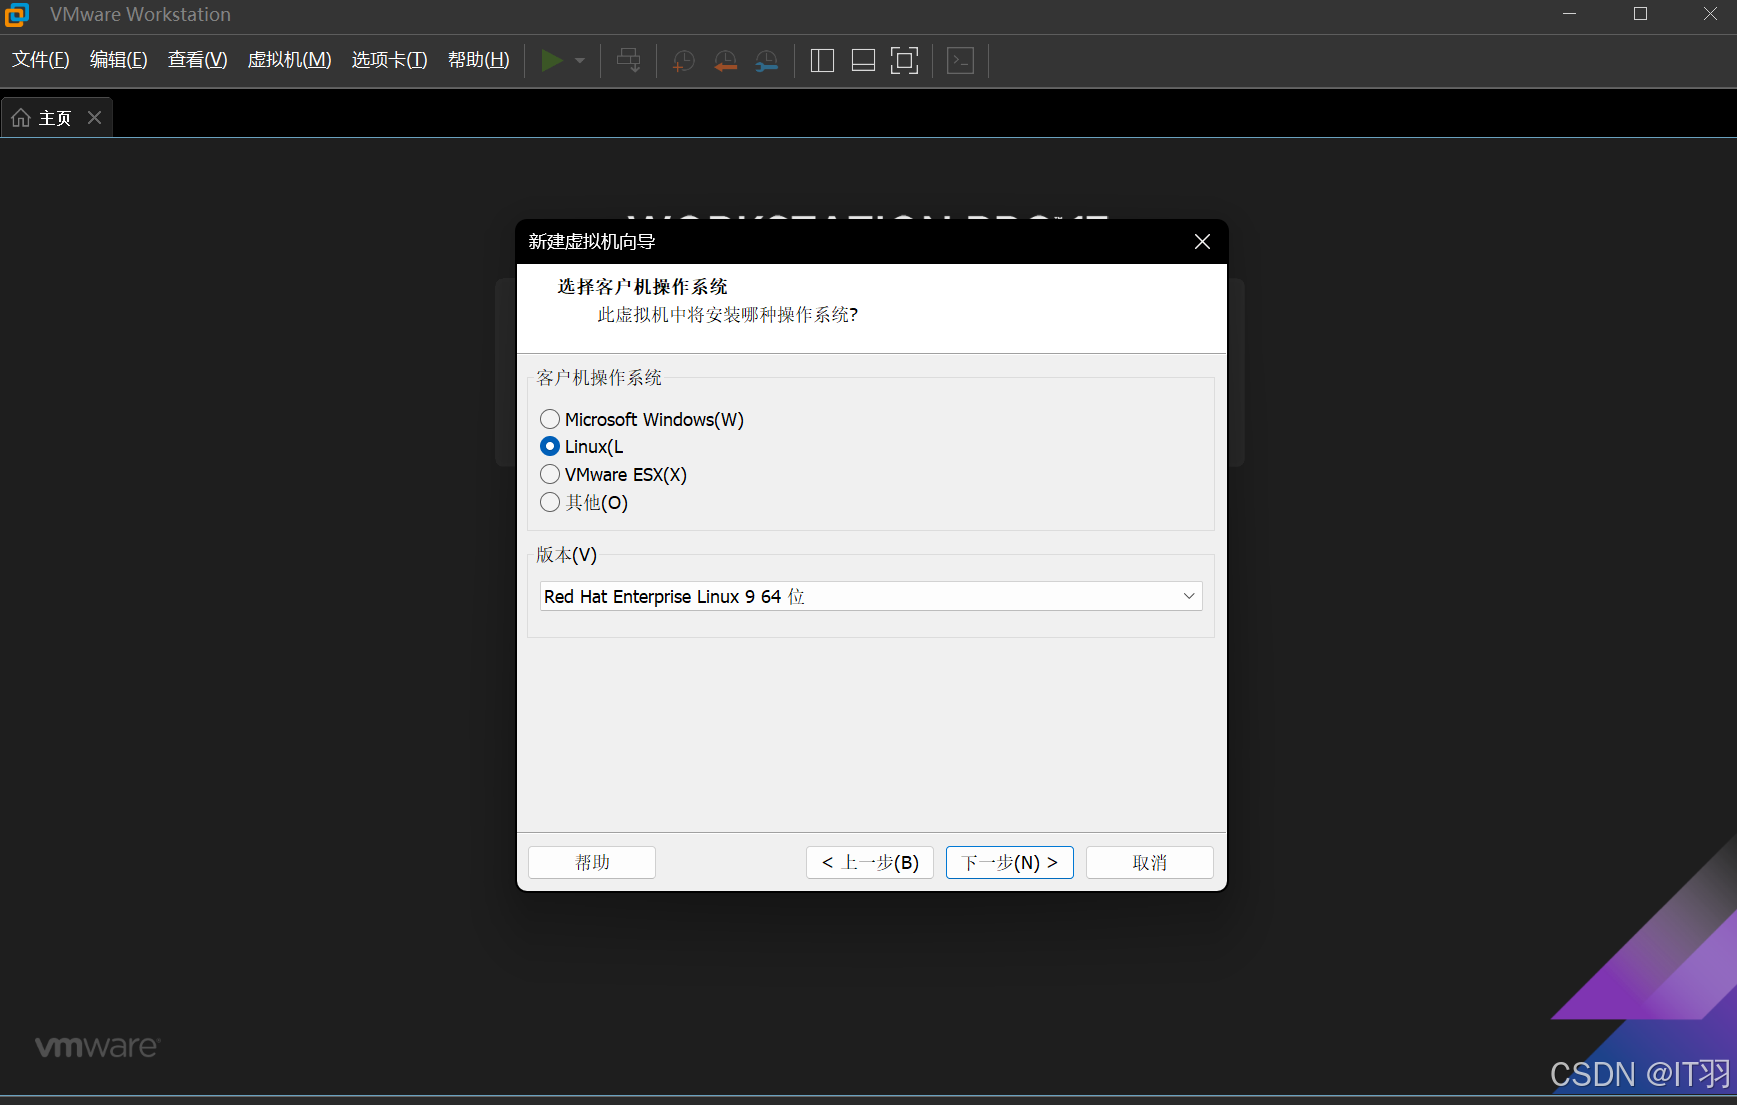Open the 查看(V) menu
The width and height of the screenshot is (1737, 1105).
[x=198, y=60]
